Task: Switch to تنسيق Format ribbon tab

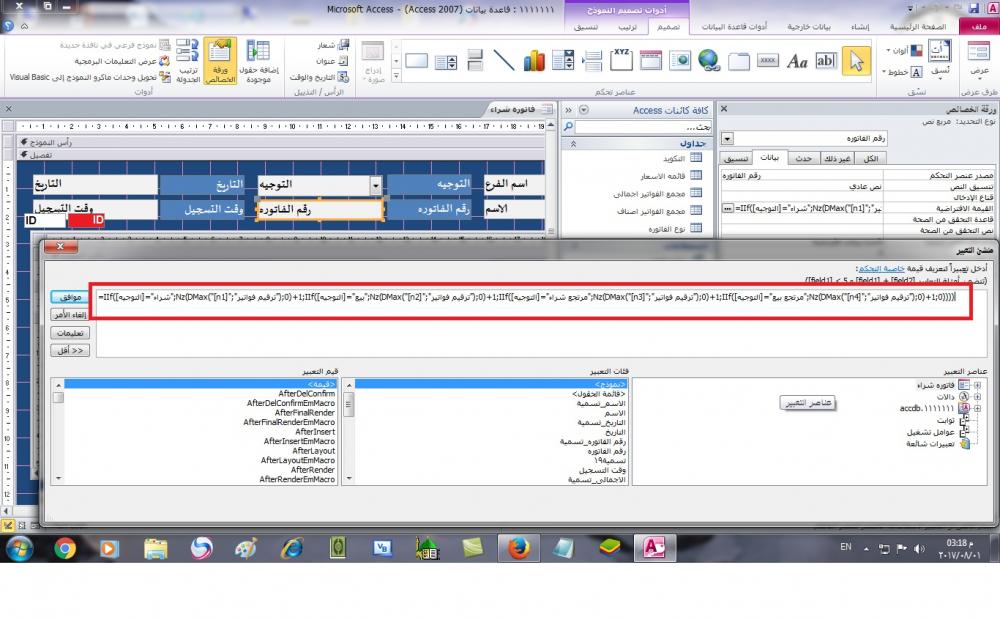Action: [585, 27]
